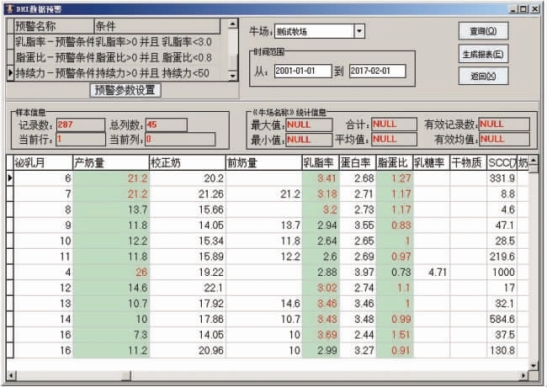The image size is (547, 387).
Task: Click the end date field 2017-02-01
Action: [377, 71]
